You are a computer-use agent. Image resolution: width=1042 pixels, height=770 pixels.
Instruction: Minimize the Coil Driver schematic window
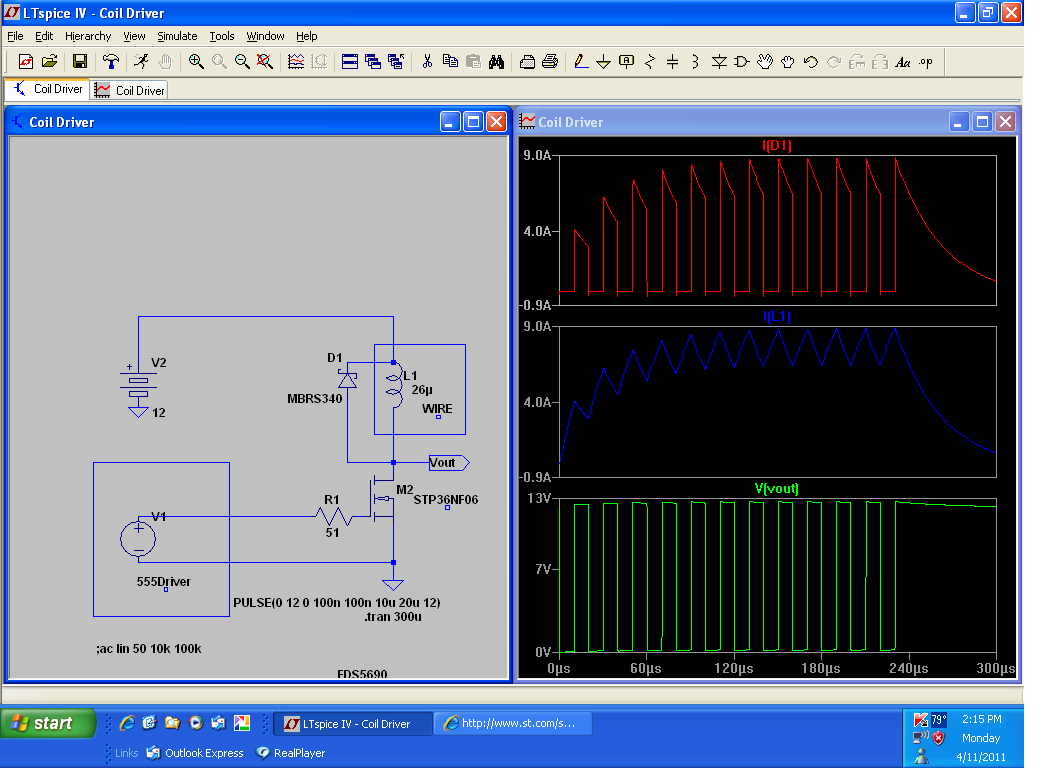(450, 122)
